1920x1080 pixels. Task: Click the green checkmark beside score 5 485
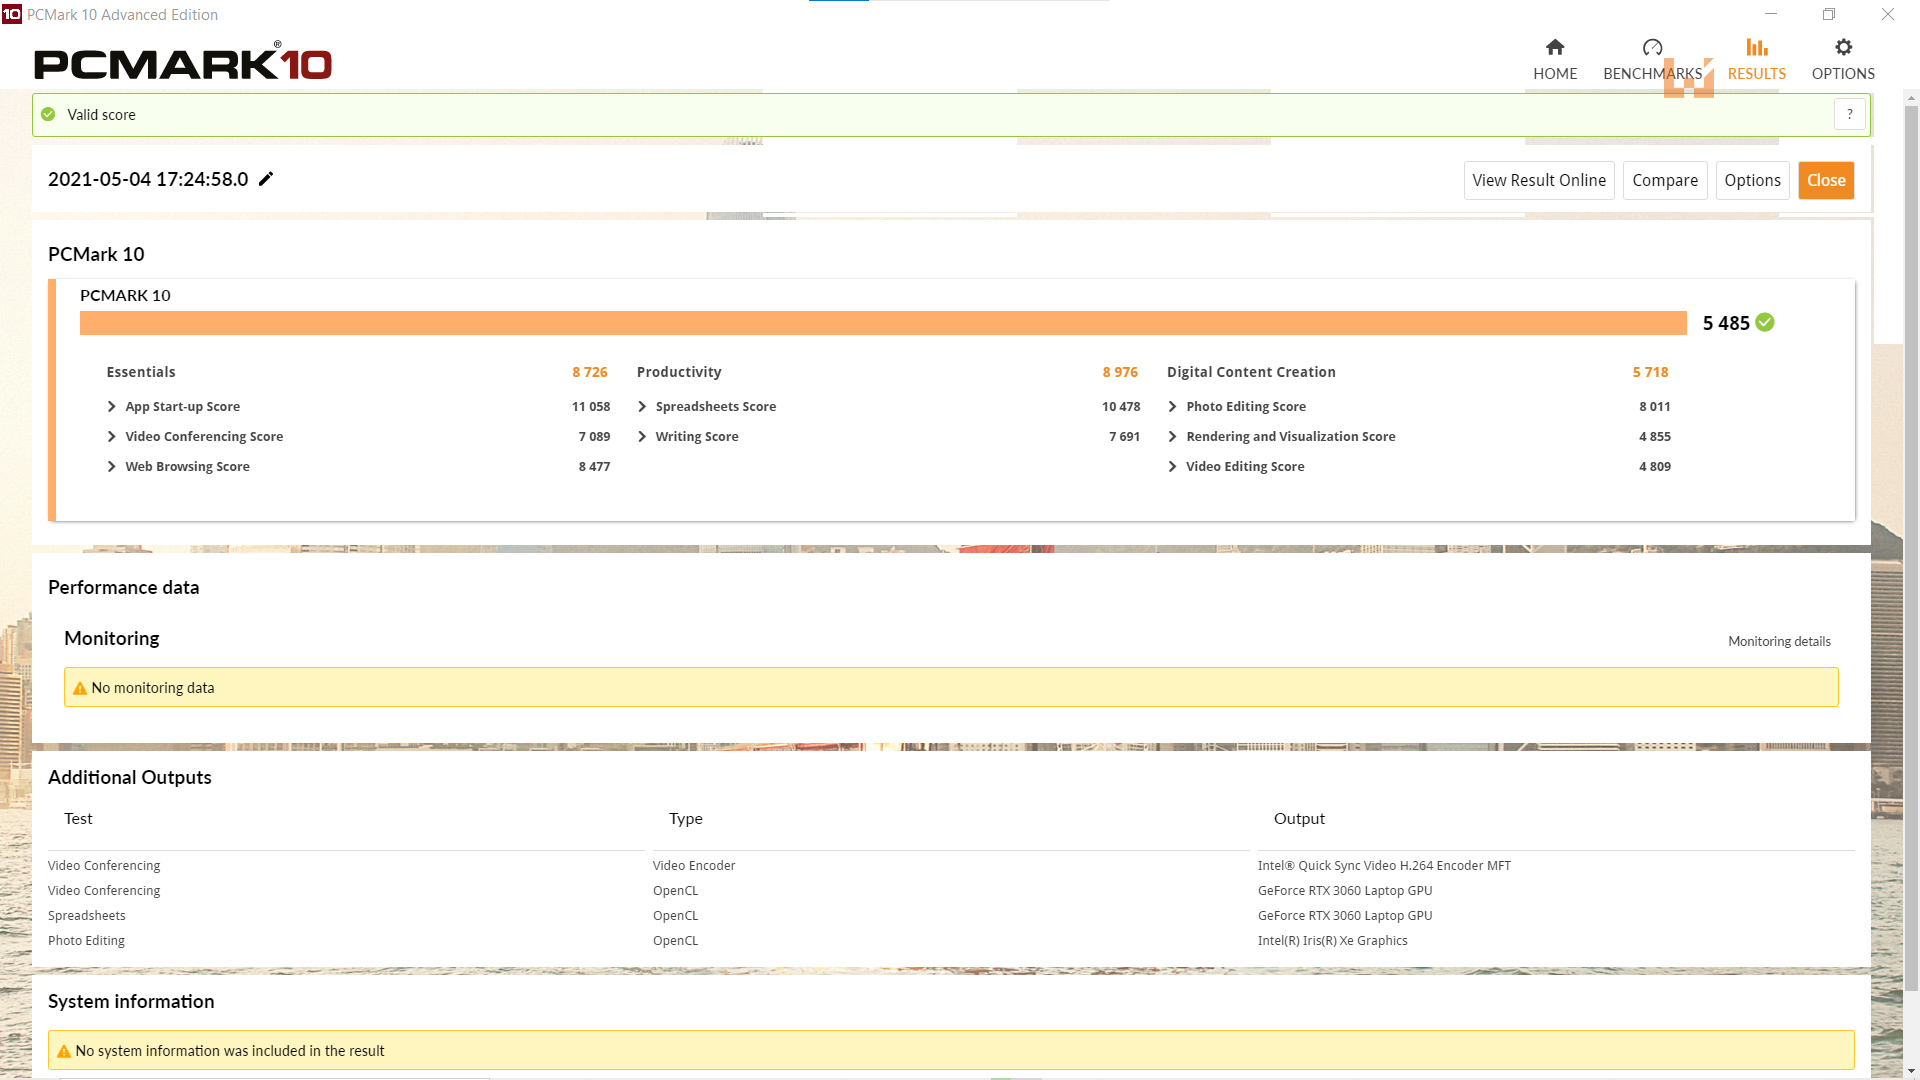[x=1765, y=322]
